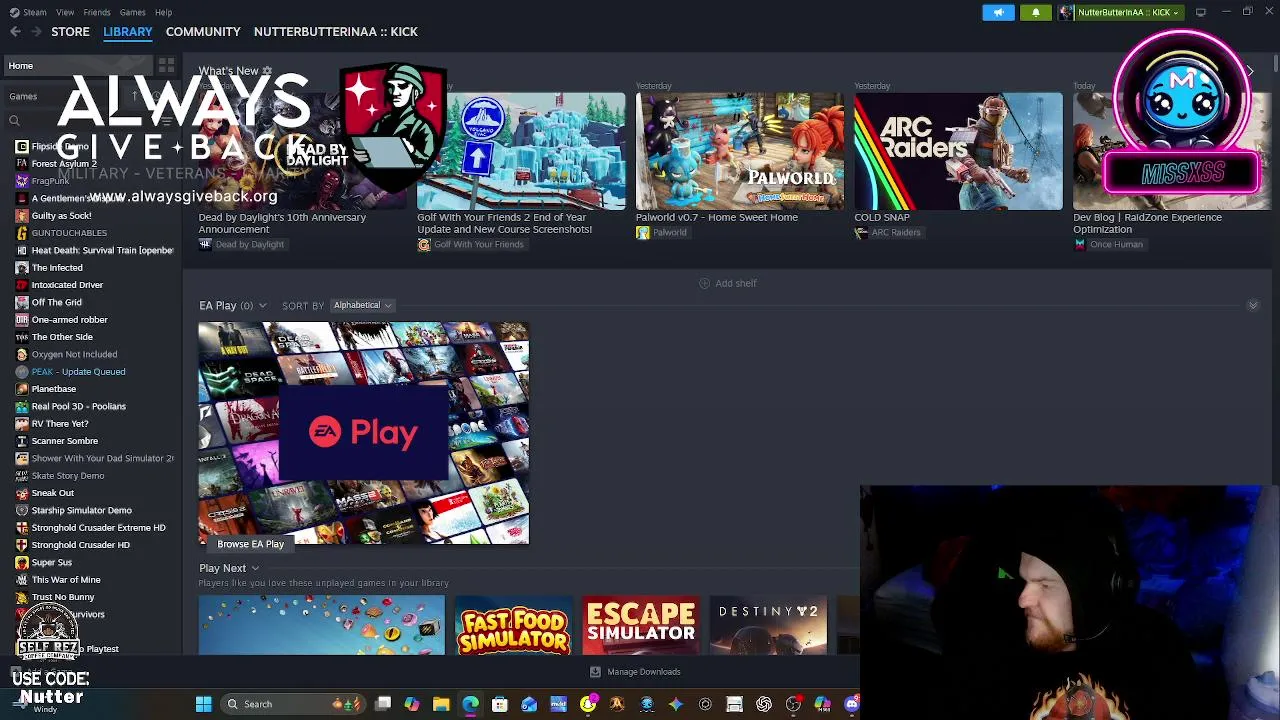This screenshot has width=1280, height=720.
Task: Click the library search magnifier icon
Action: point(14,121)
